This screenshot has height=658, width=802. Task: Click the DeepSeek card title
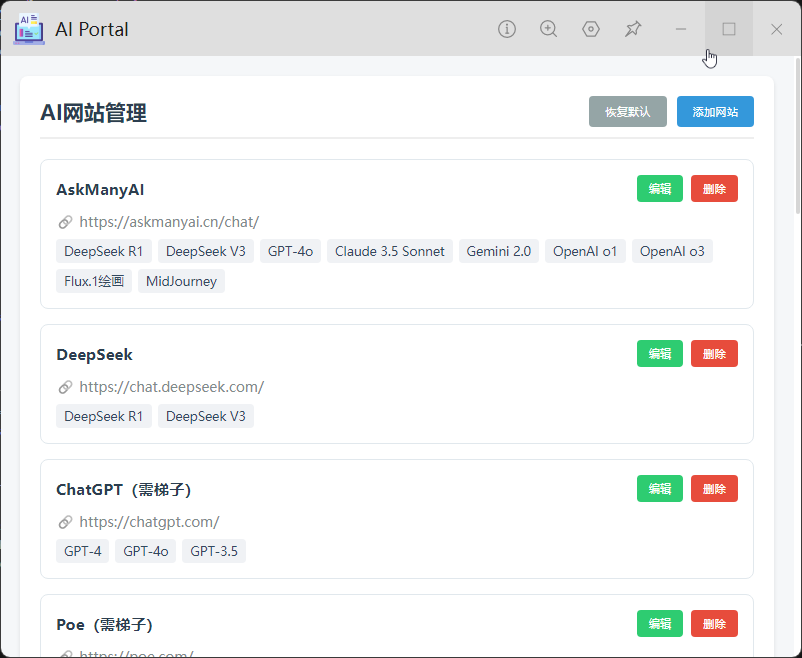(95, 355)
